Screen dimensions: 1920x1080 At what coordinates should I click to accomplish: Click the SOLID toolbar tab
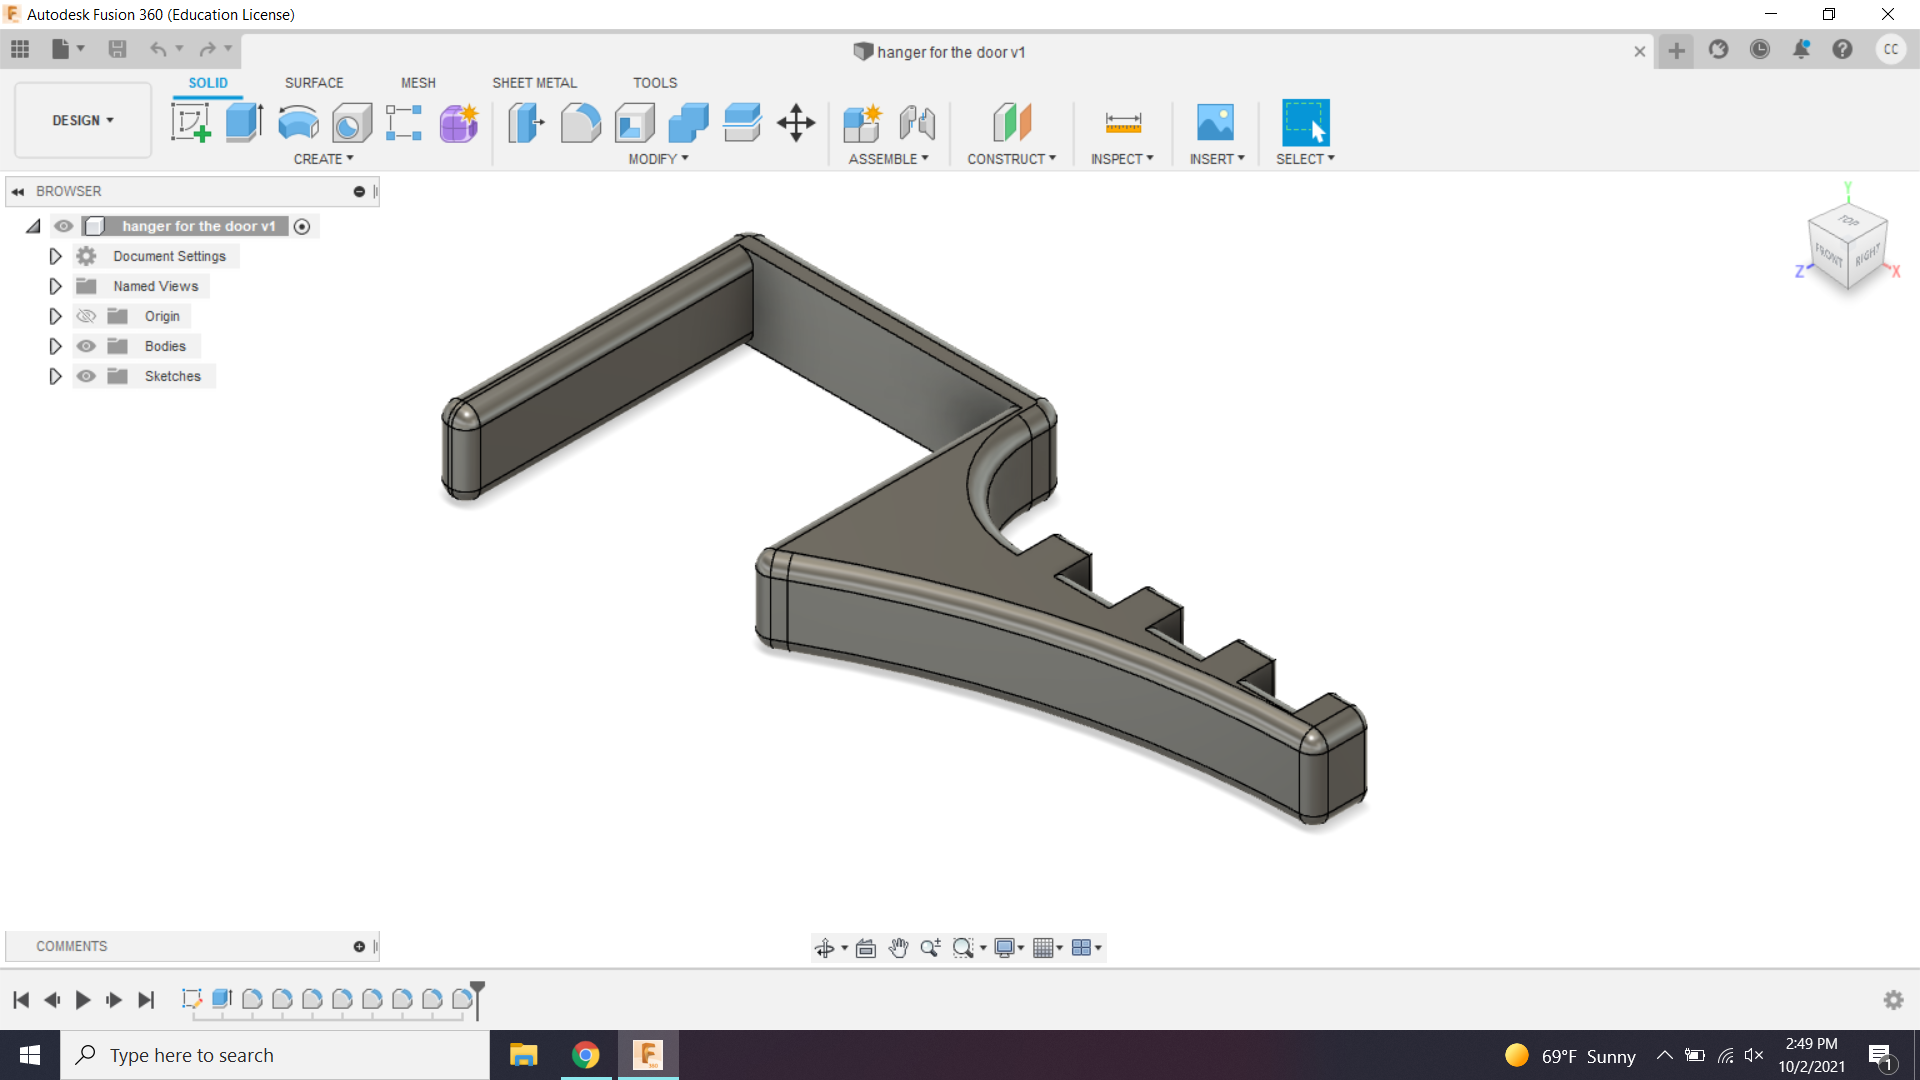click(207, 83)
